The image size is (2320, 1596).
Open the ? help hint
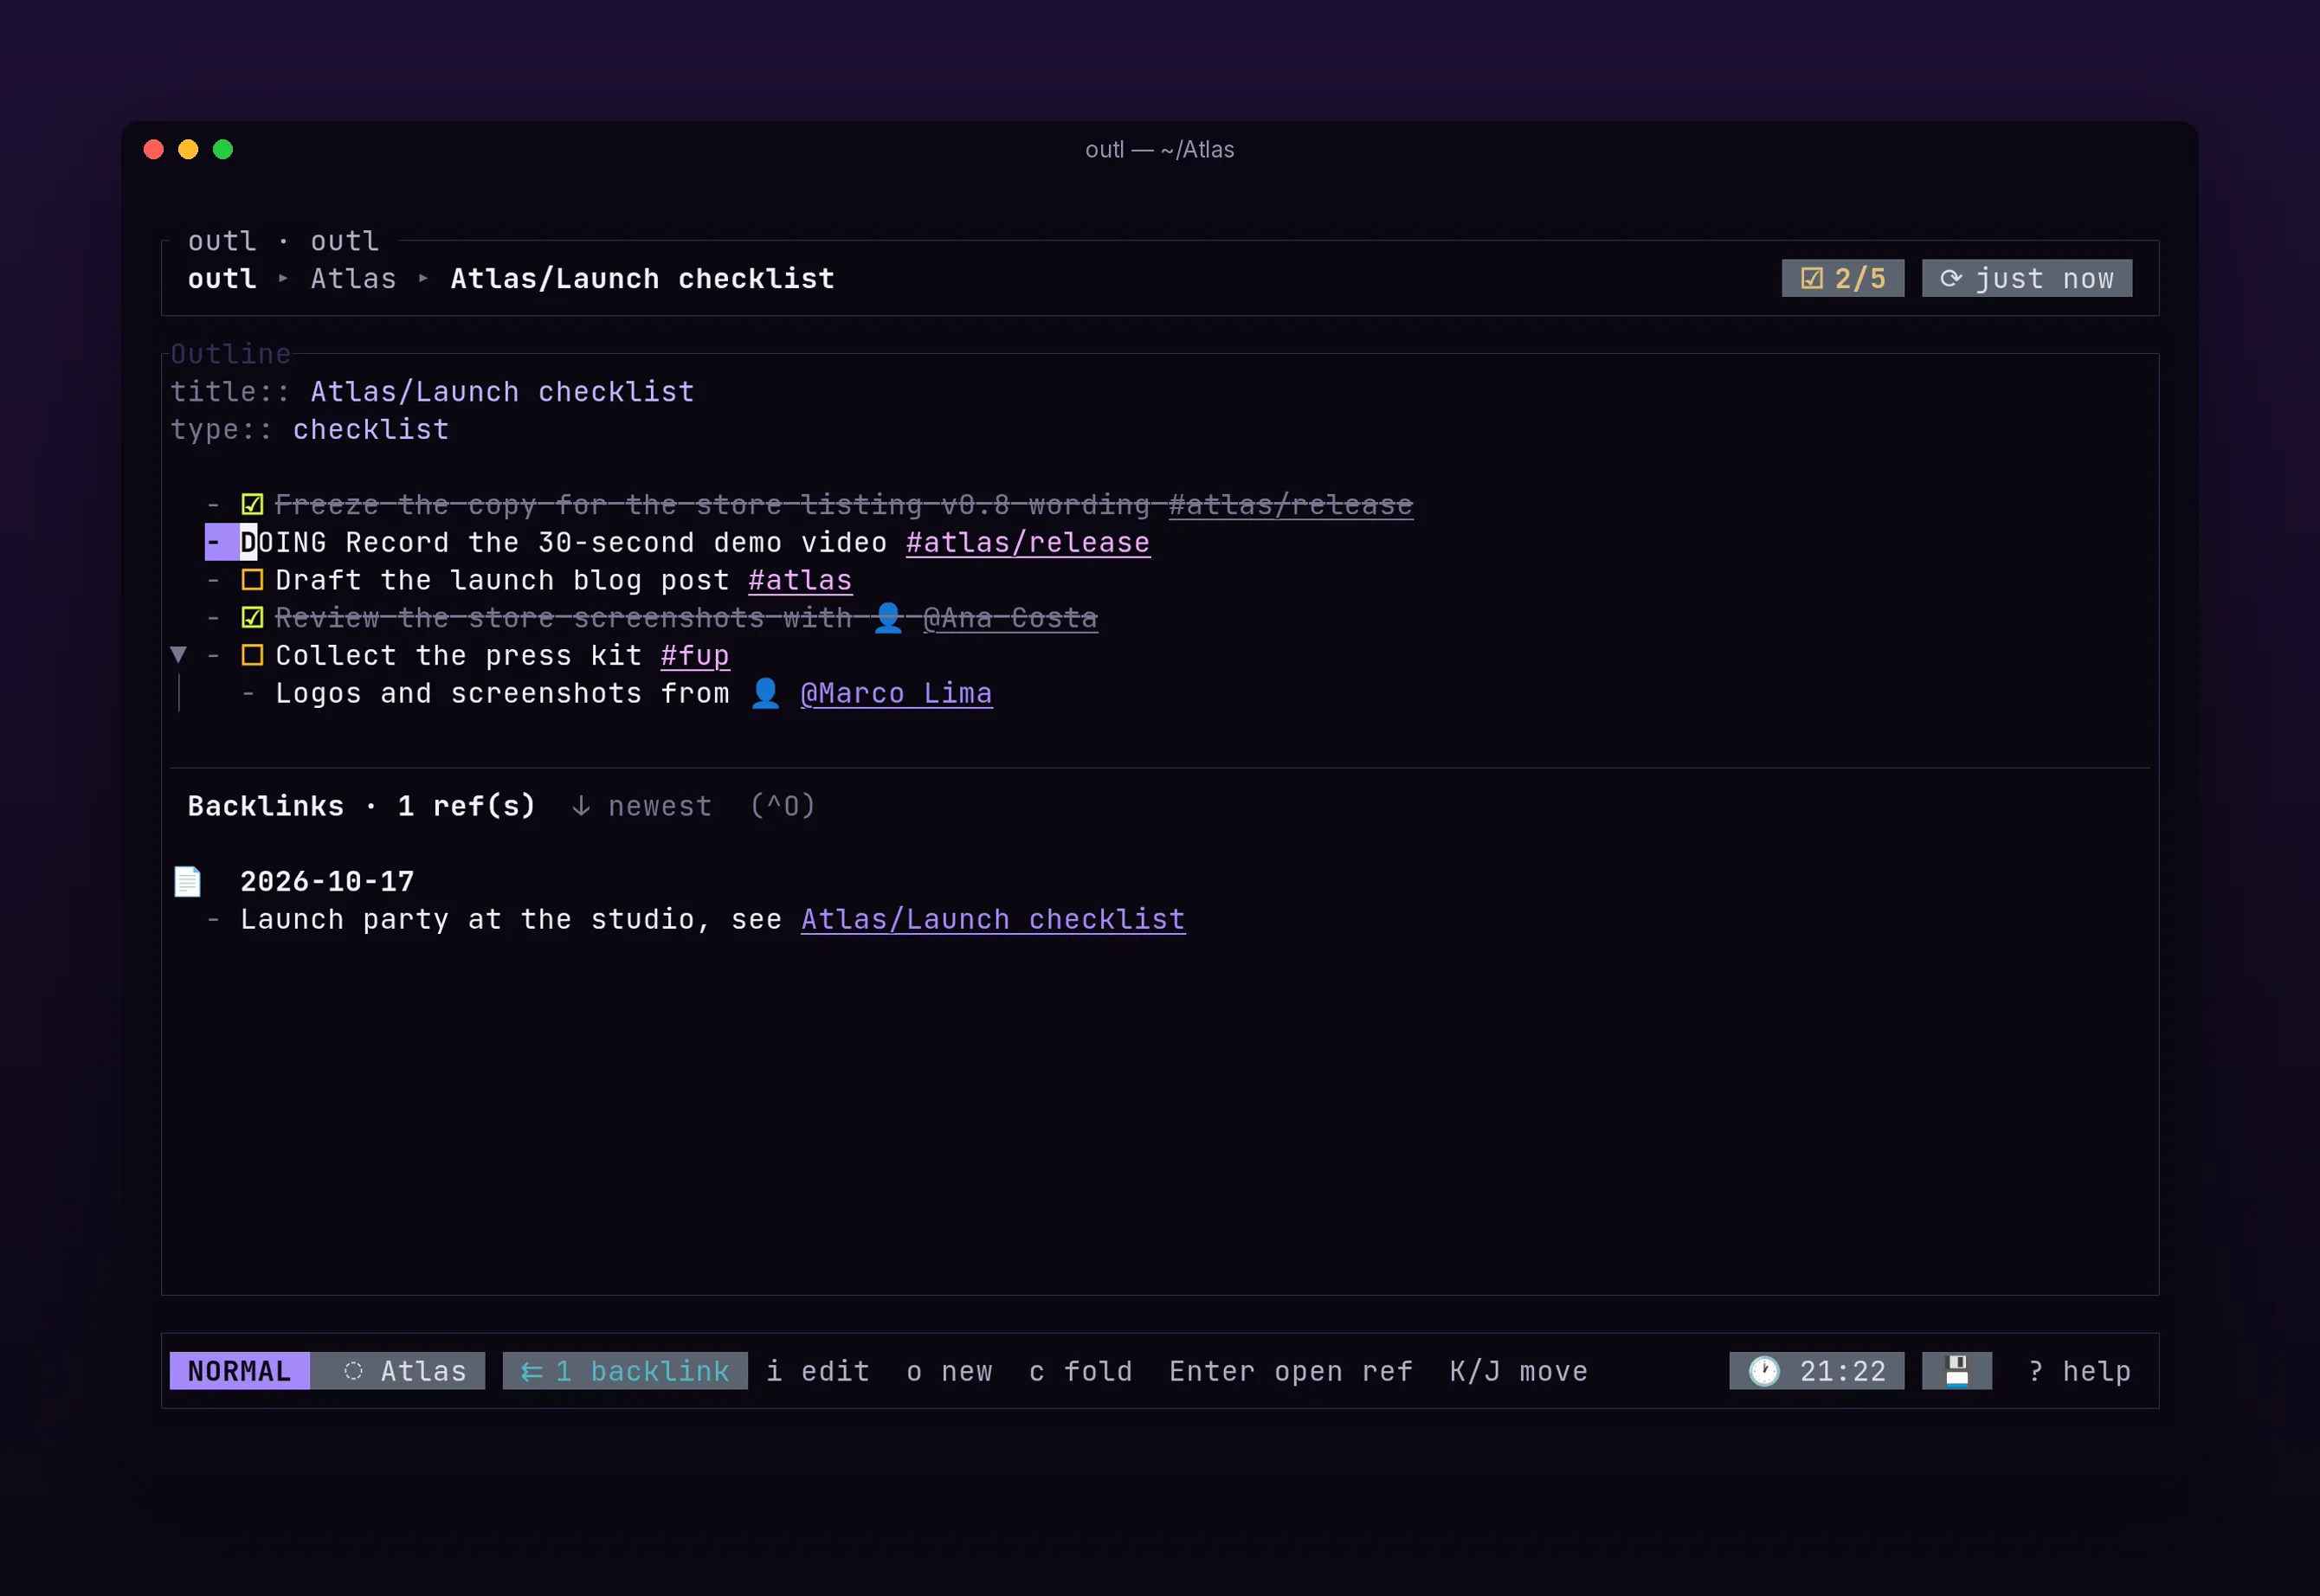pos(2079,1371)
